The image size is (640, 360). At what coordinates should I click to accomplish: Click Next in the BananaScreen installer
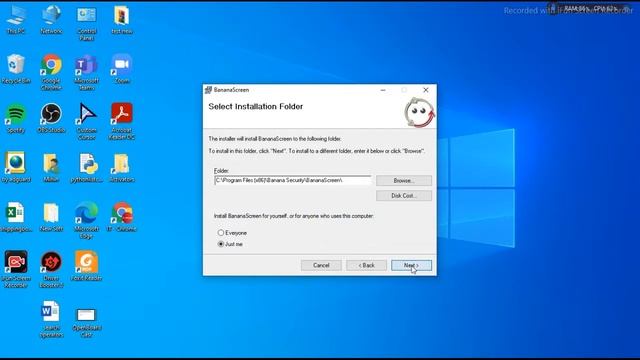click(411, 265)
